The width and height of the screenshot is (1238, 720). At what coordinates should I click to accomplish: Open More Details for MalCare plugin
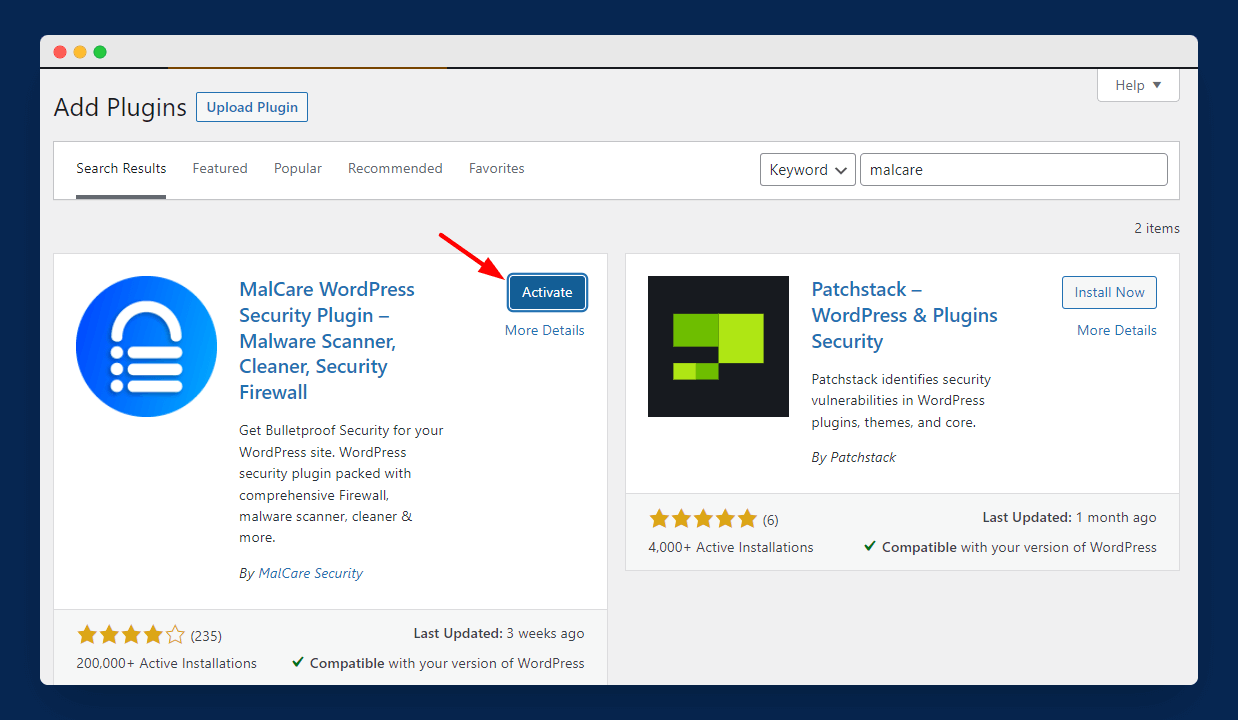(545, 330)
